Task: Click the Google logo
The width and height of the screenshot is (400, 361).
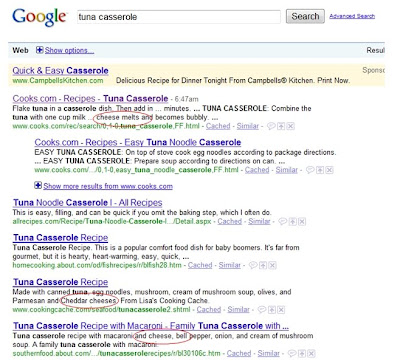Action: coord(40,17)
